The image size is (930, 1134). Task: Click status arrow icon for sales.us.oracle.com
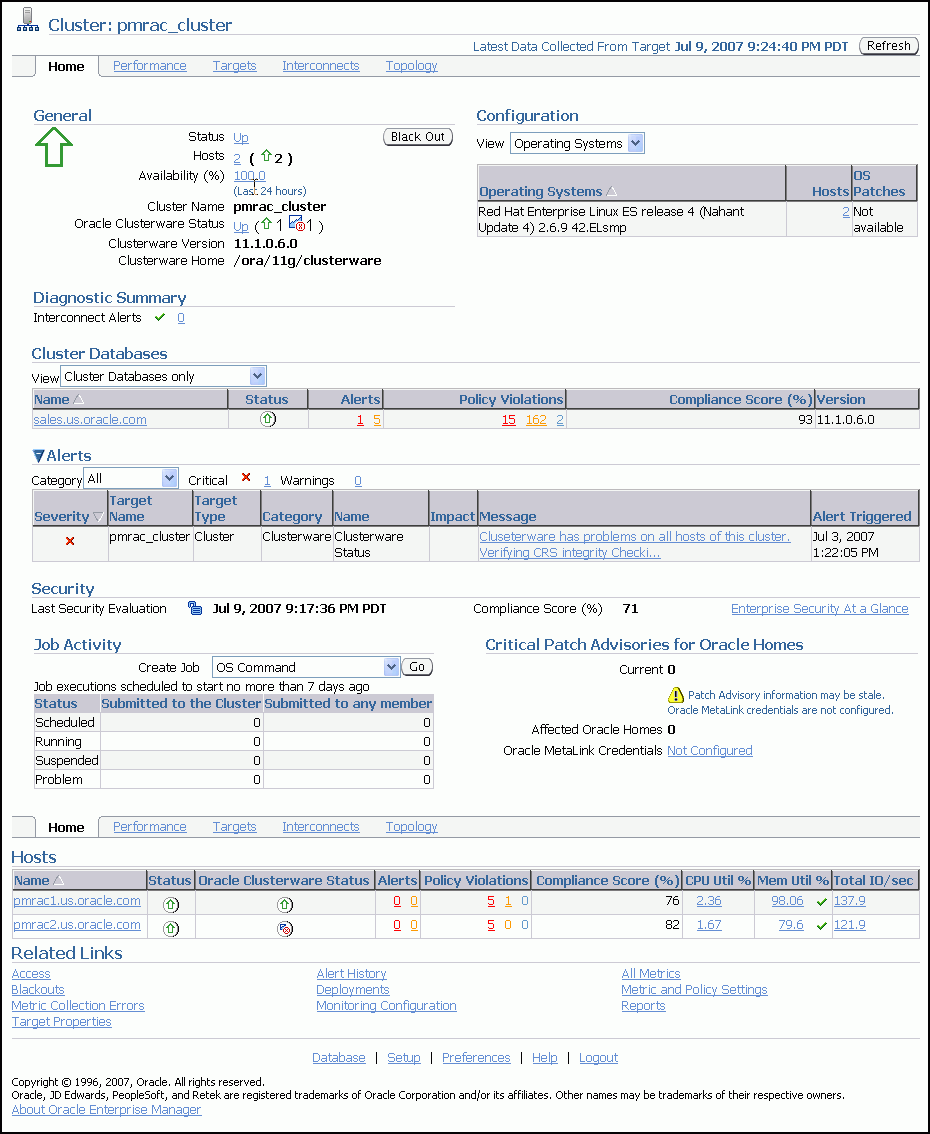coord(268,419)
